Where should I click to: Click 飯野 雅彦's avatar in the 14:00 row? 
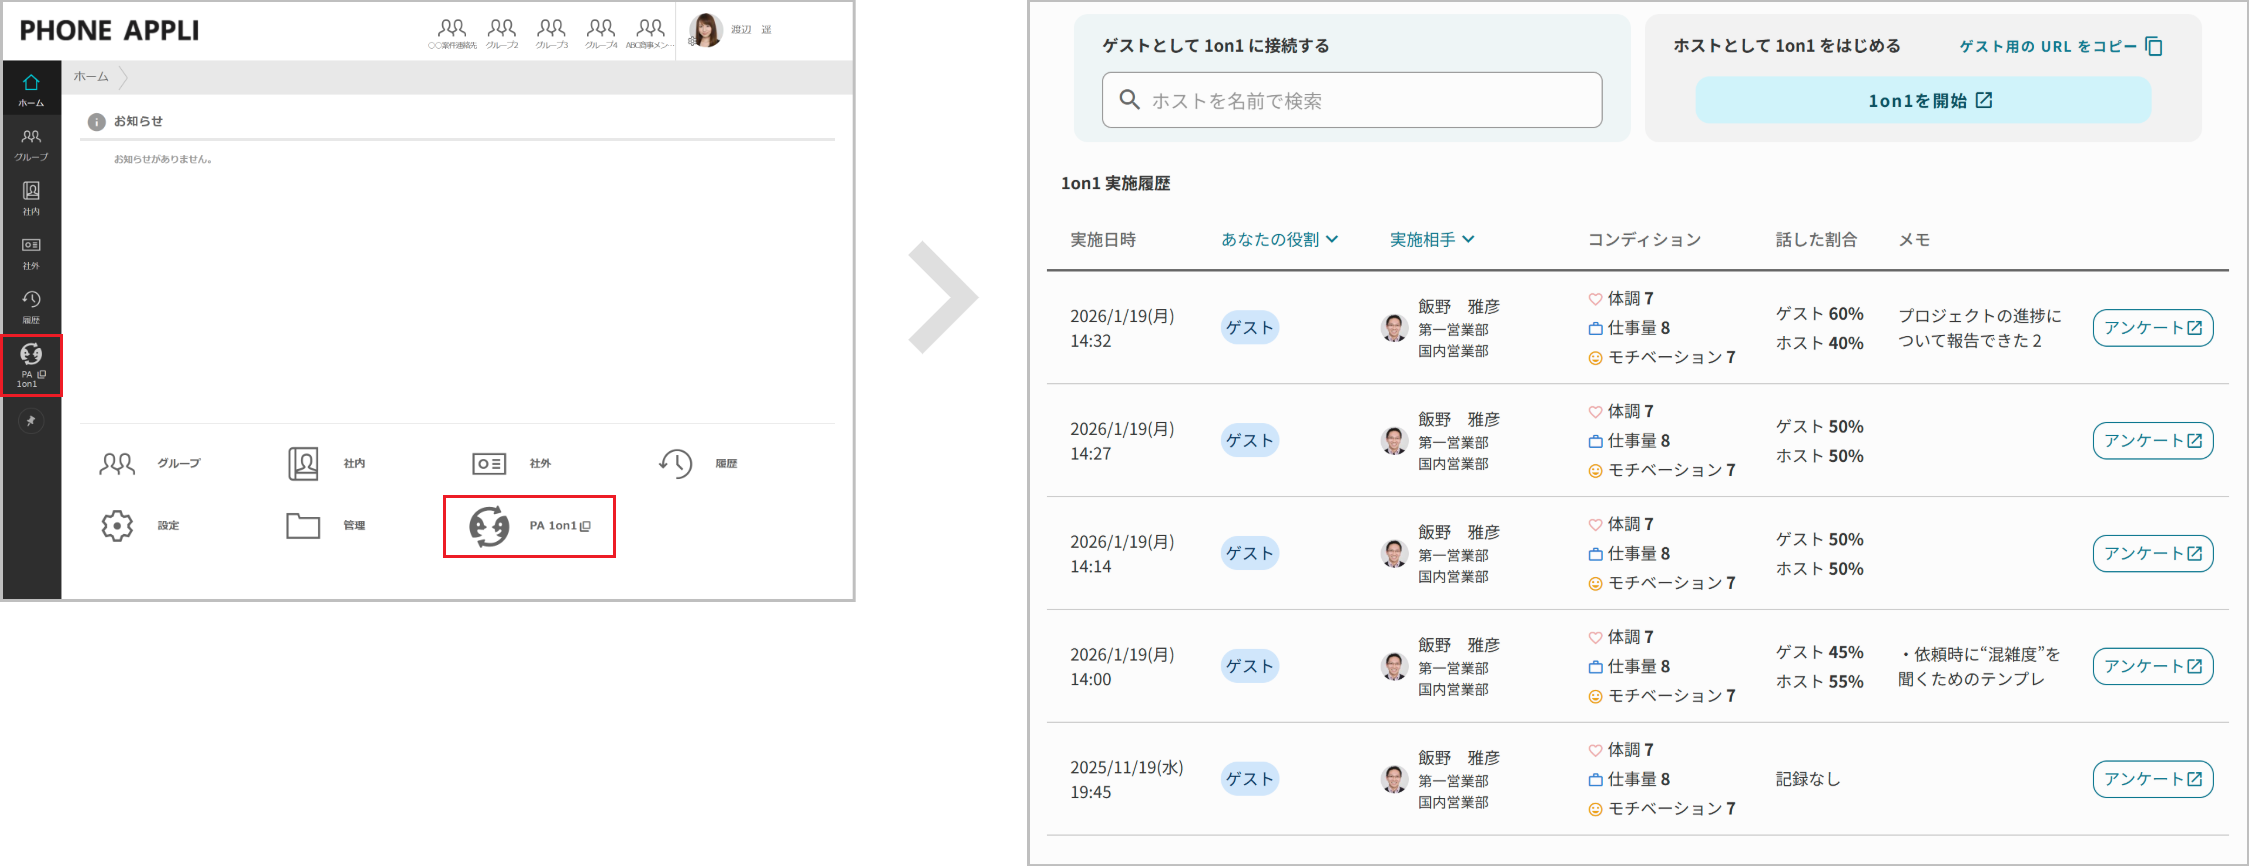pyautogui.click(x=1394, y=667)
